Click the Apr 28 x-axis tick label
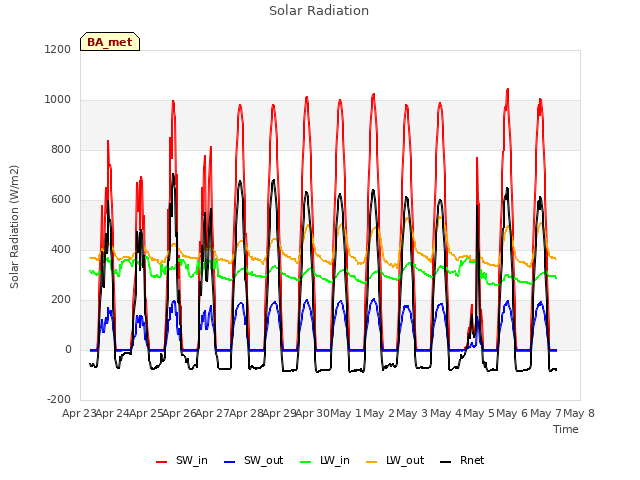Viewport: 640px width, 480px height. [246, 413]
